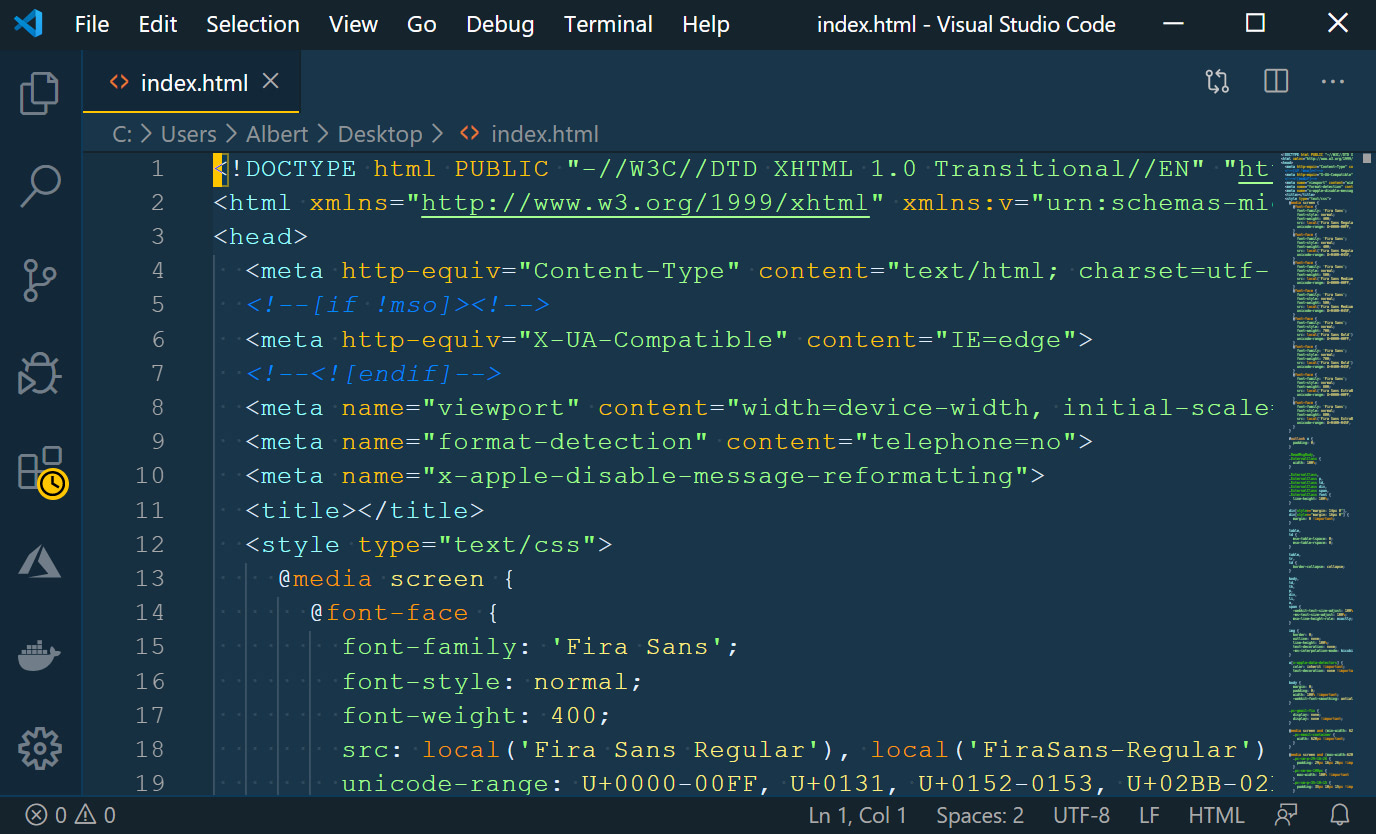Screen dimensions: 1376x834
Task: Click x-apple-disable-message-reformatting on line 10
Action: tap(725, 476)
